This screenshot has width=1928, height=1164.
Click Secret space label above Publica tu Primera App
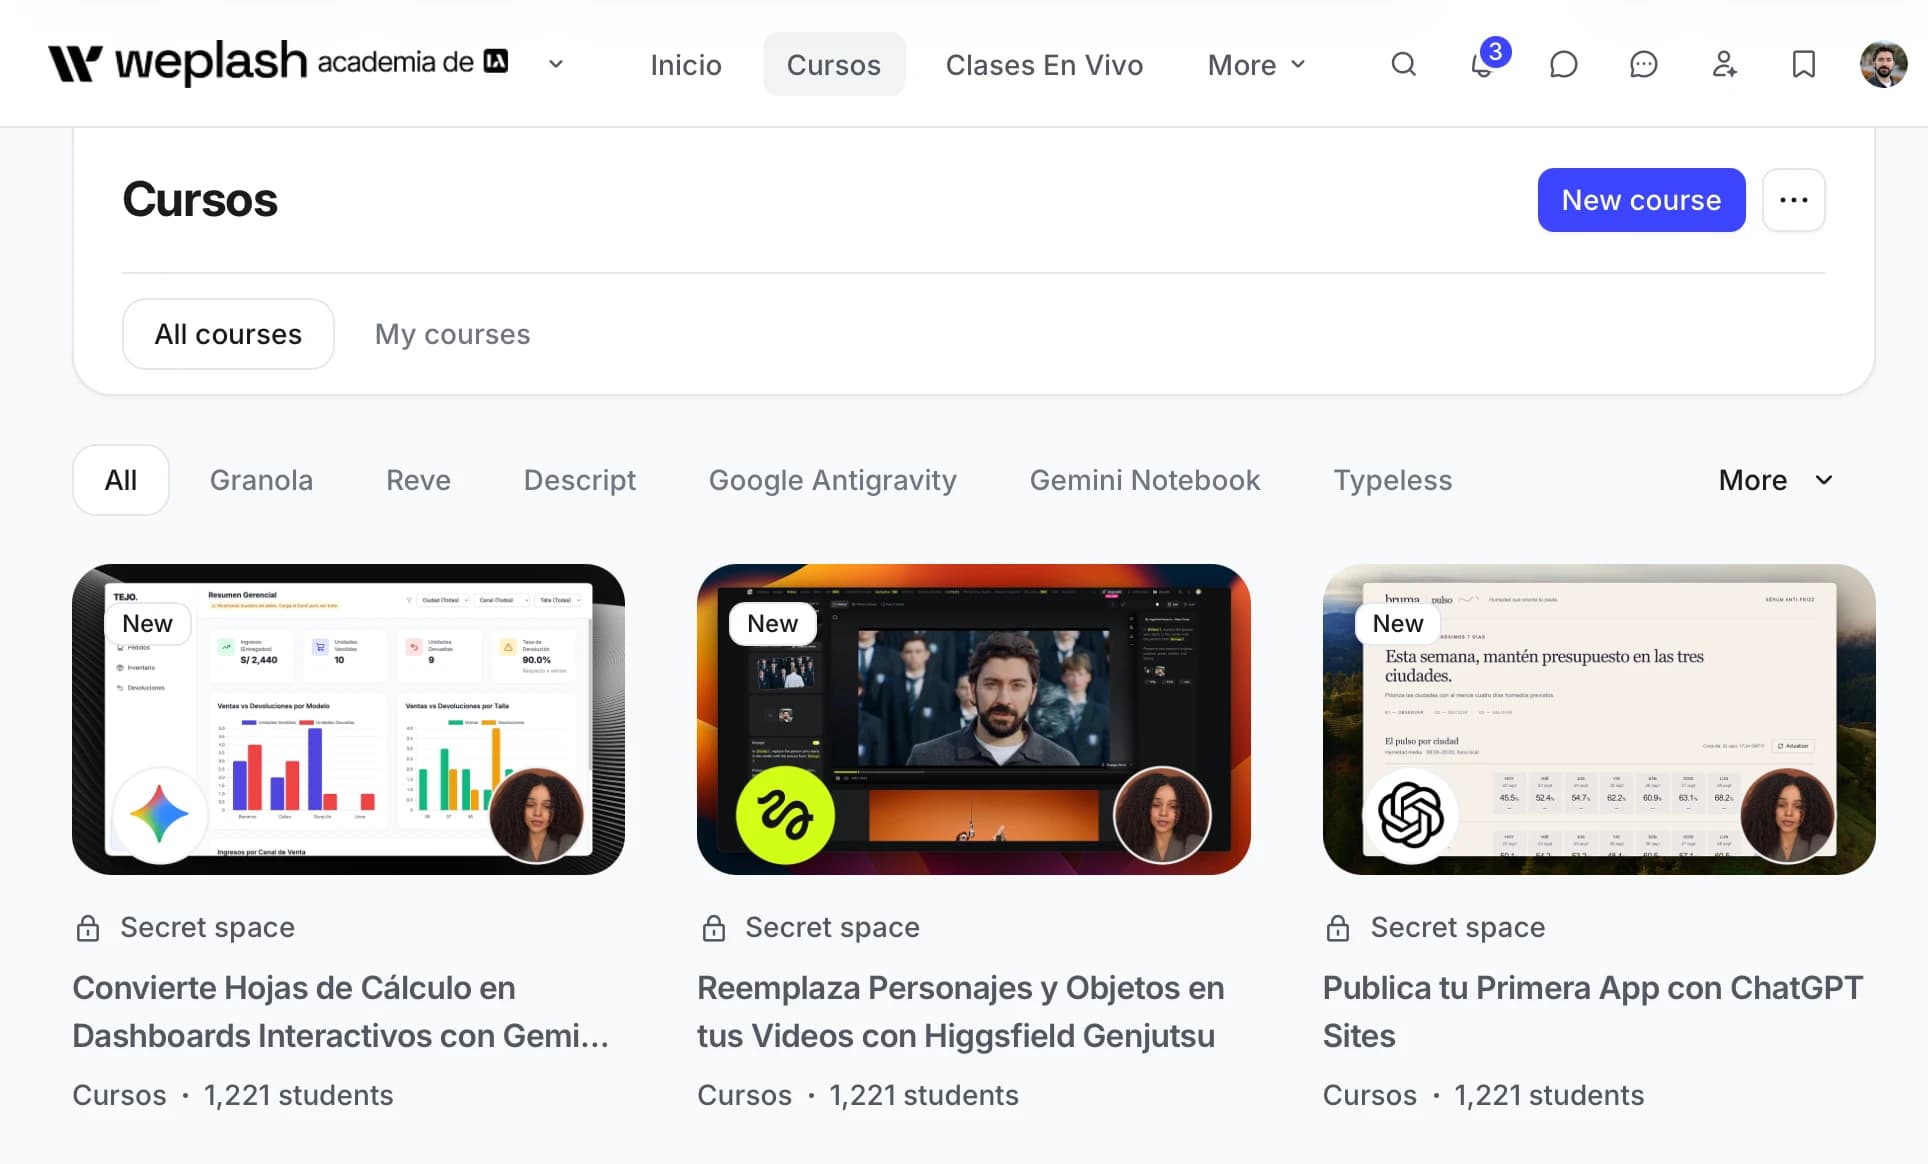tap(1457, 928)
